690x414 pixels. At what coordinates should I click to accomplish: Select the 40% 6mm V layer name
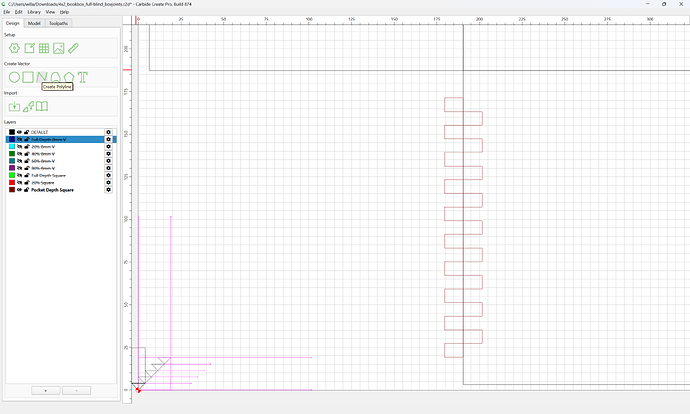pos(43,154)
